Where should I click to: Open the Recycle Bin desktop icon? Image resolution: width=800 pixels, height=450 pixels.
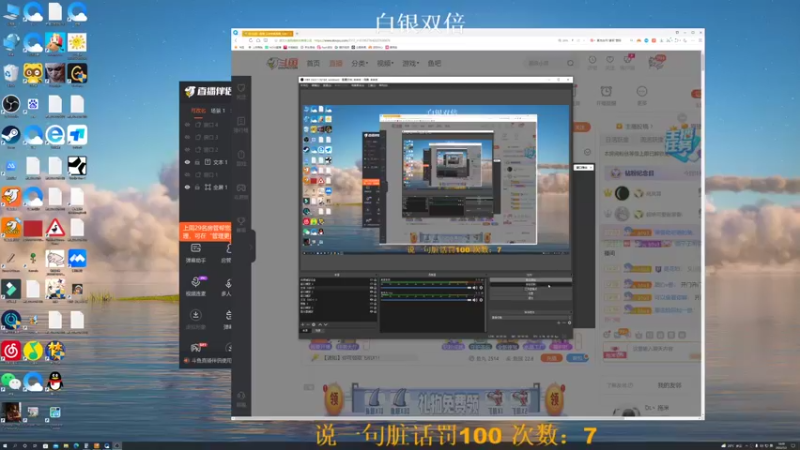click(11, 73)
